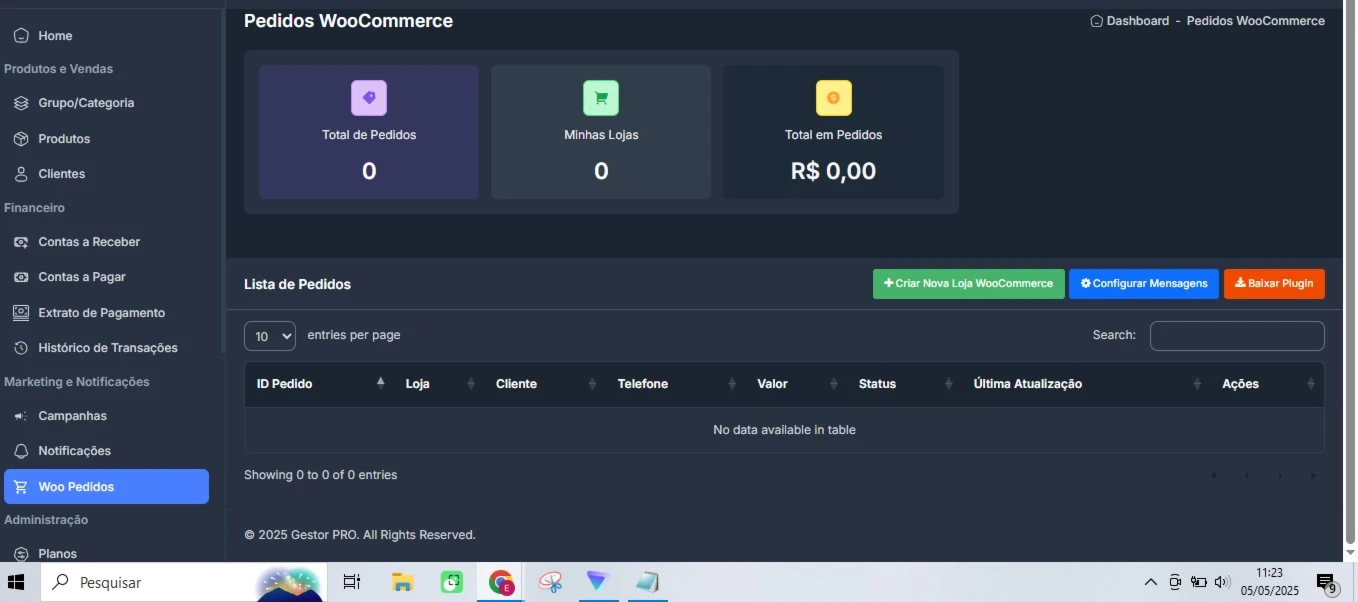Click the Total de Pedidos card
The height and width of the screenshot is (602, 1358).
click(369, 132)
